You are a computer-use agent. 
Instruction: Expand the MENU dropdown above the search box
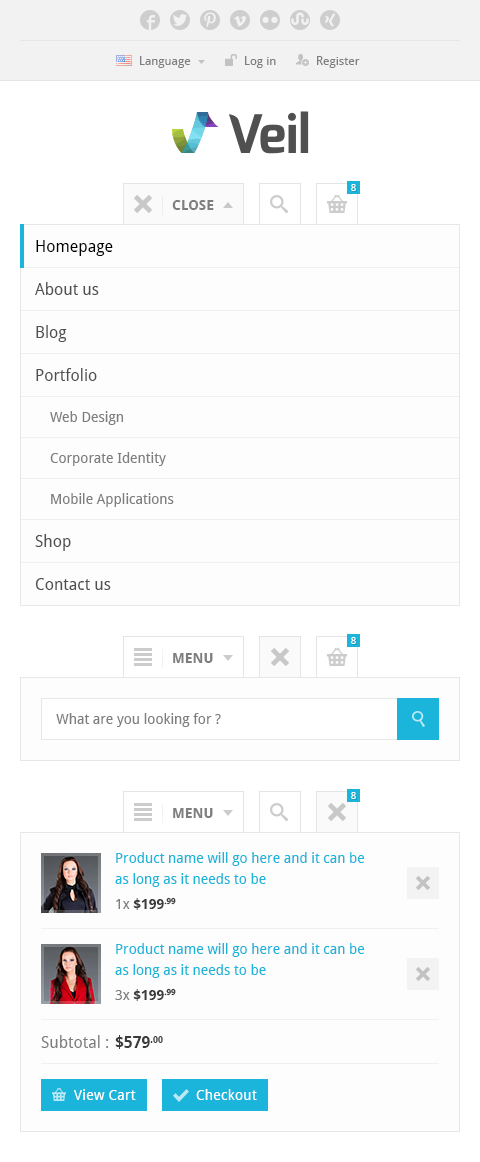(184, 657)
